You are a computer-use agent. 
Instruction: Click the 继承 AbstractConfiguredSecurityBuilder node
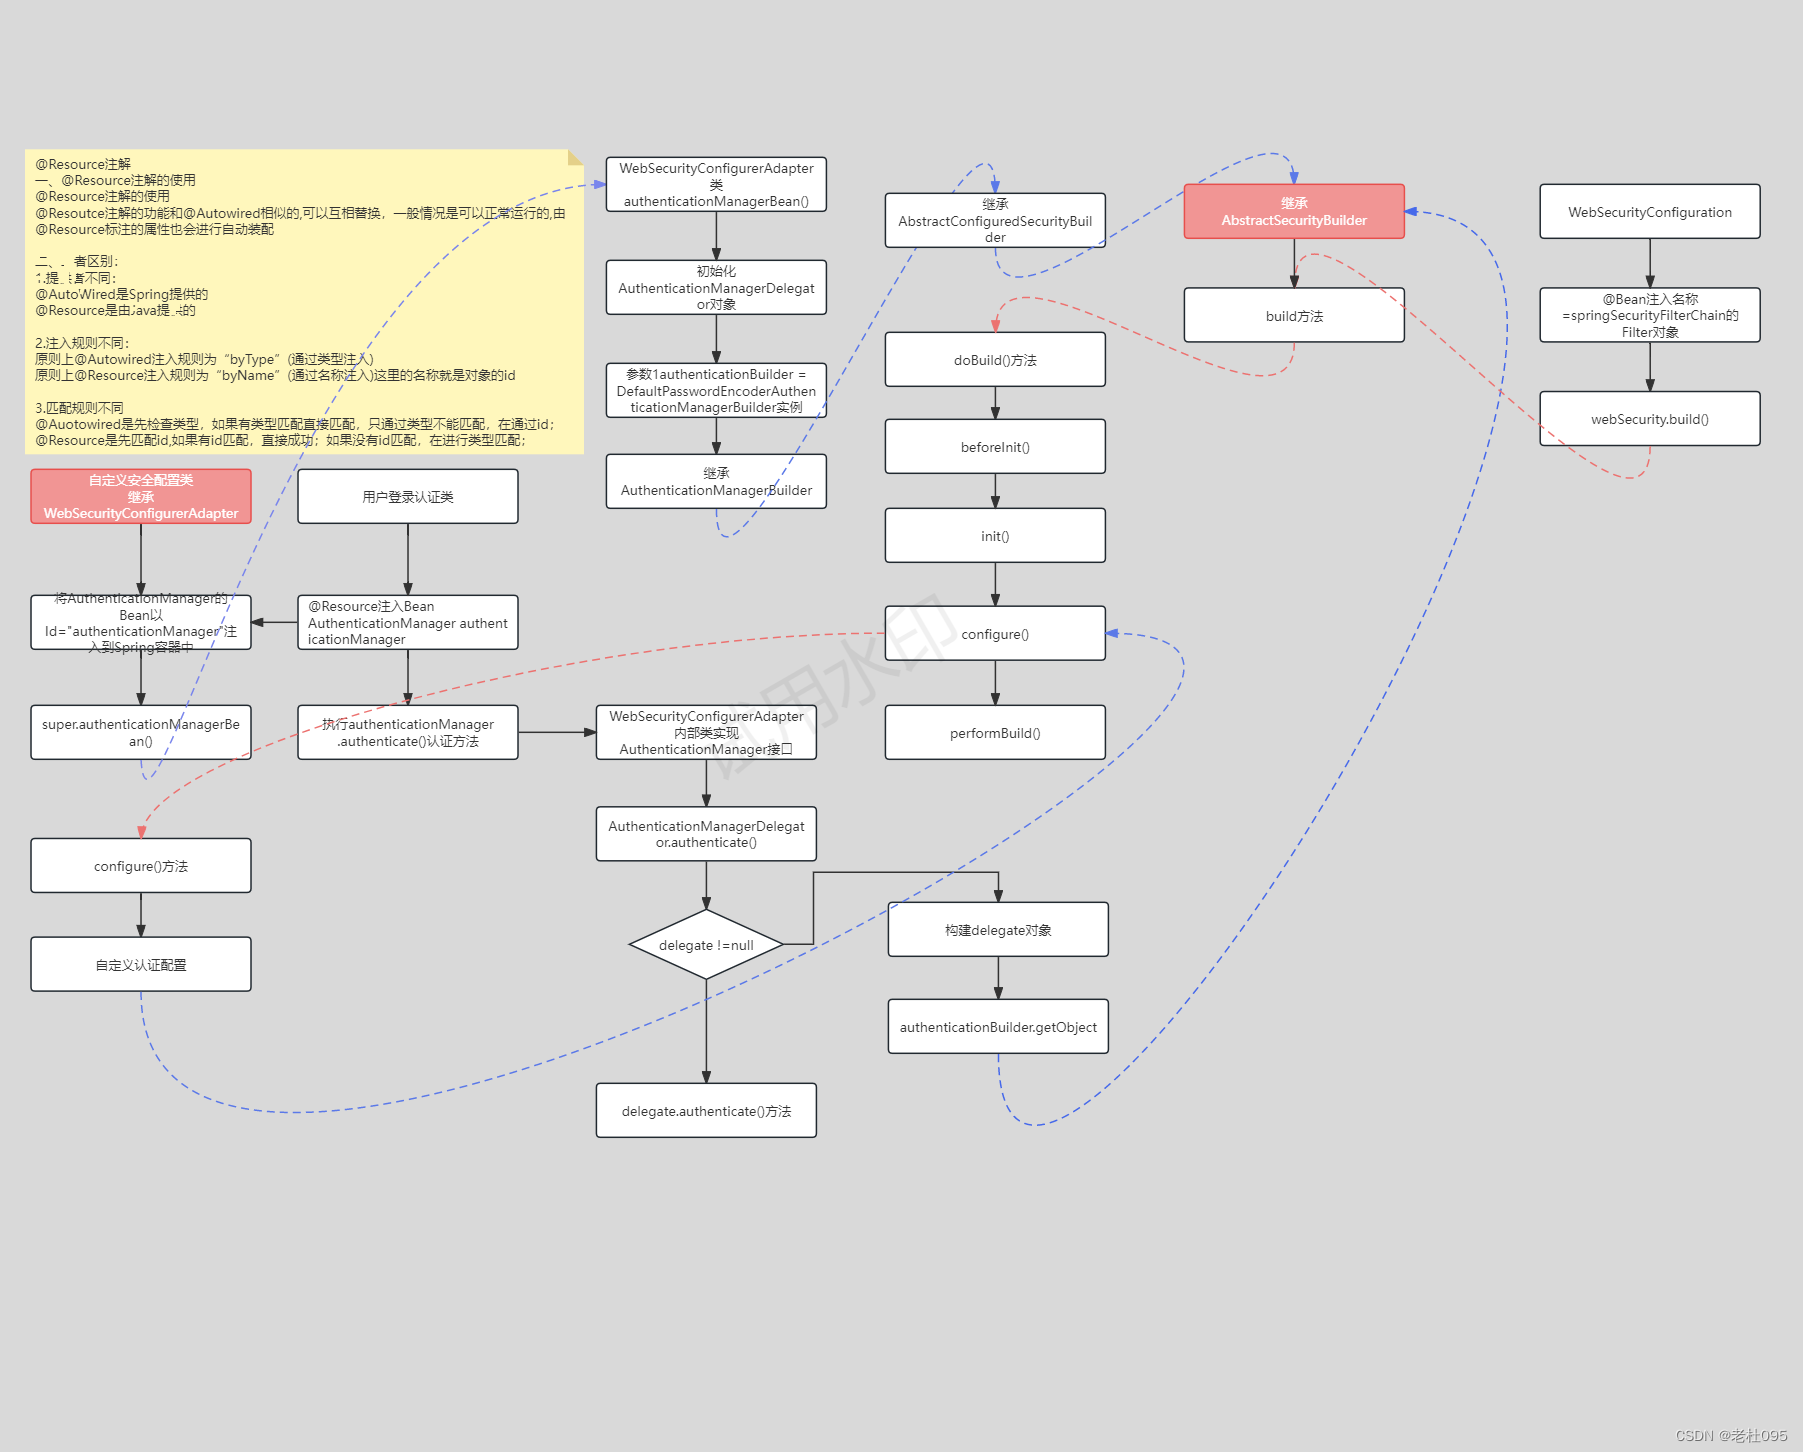pos(995,221)
